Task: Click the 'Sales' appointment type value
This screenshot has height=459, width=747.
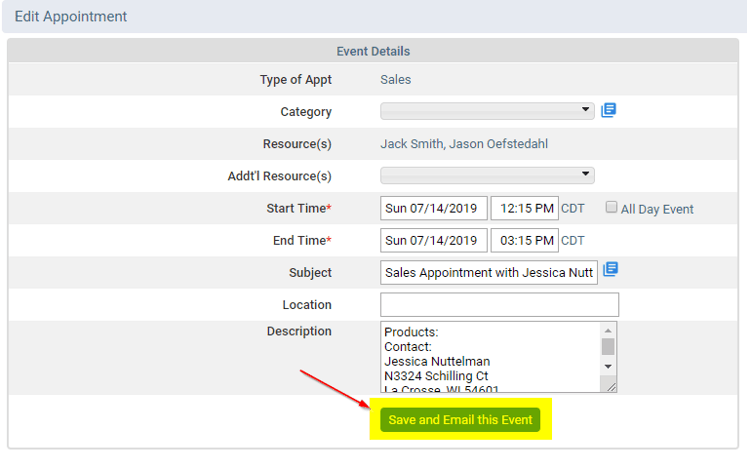Action: tap(395, 80)
